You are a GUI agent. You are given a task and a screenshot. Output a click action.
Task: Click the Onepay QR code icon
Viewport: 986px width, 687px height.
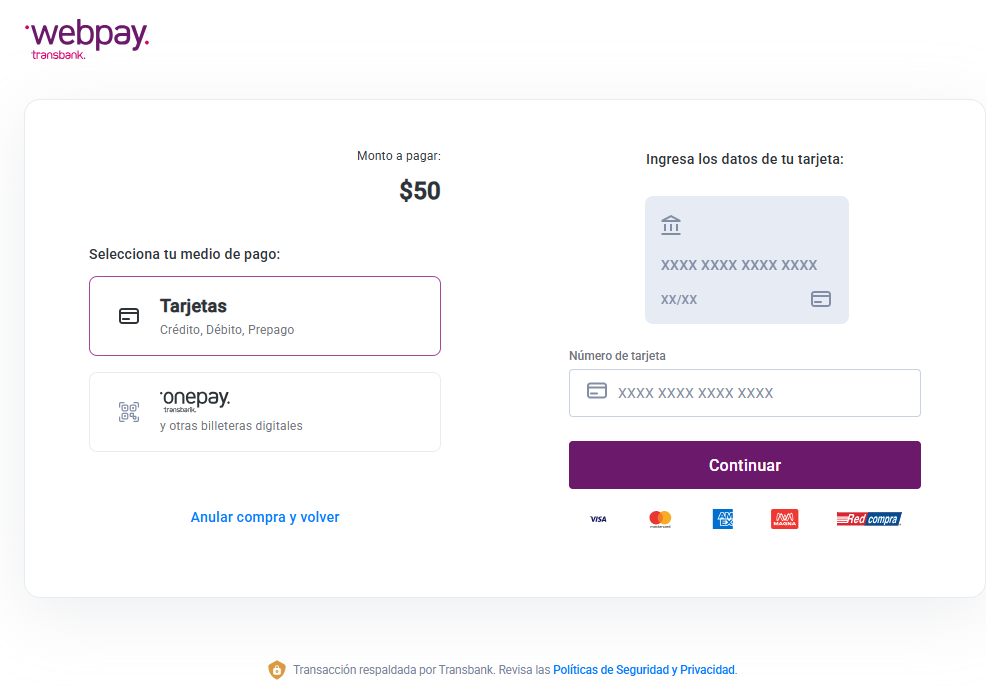(x=129, y=411)
